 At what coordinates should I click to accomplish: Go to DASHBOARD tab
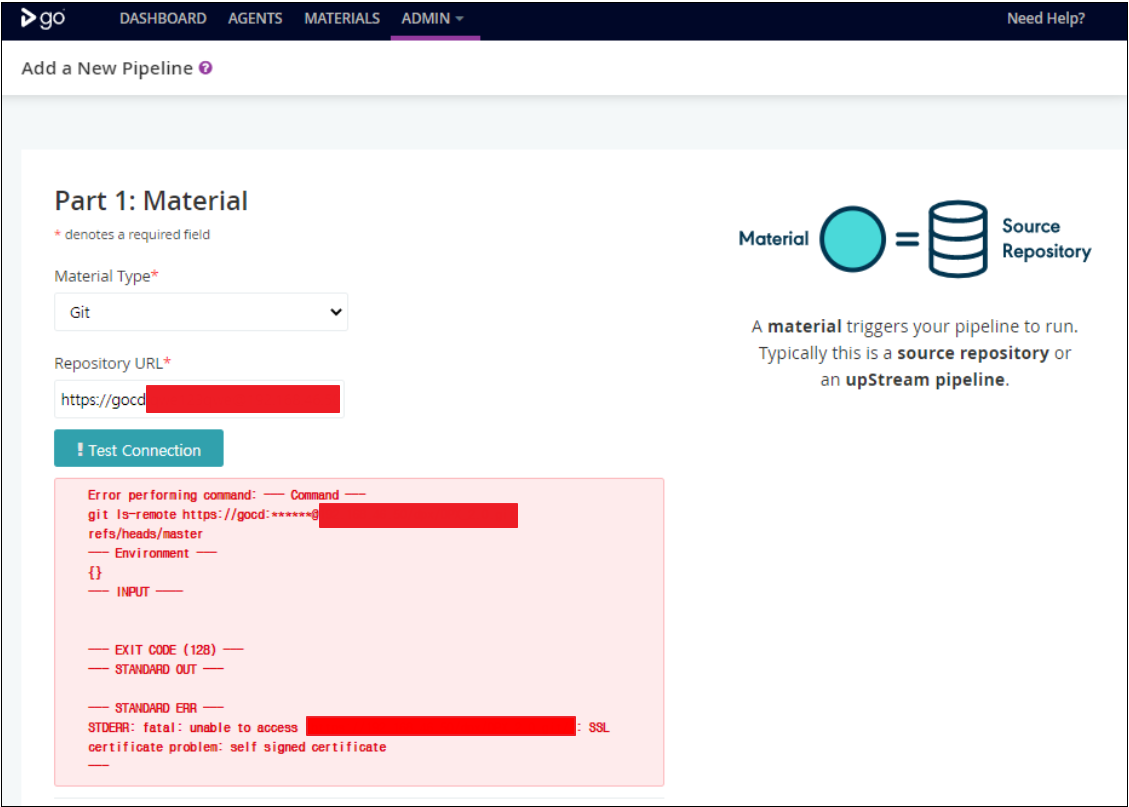click(x=163, y=19)
